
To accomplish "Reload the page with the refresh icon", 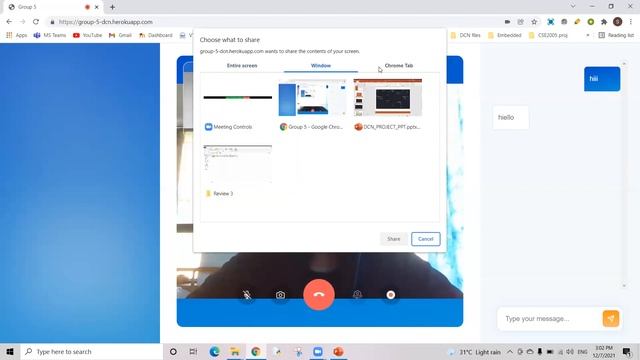I will tap(36, 22).
